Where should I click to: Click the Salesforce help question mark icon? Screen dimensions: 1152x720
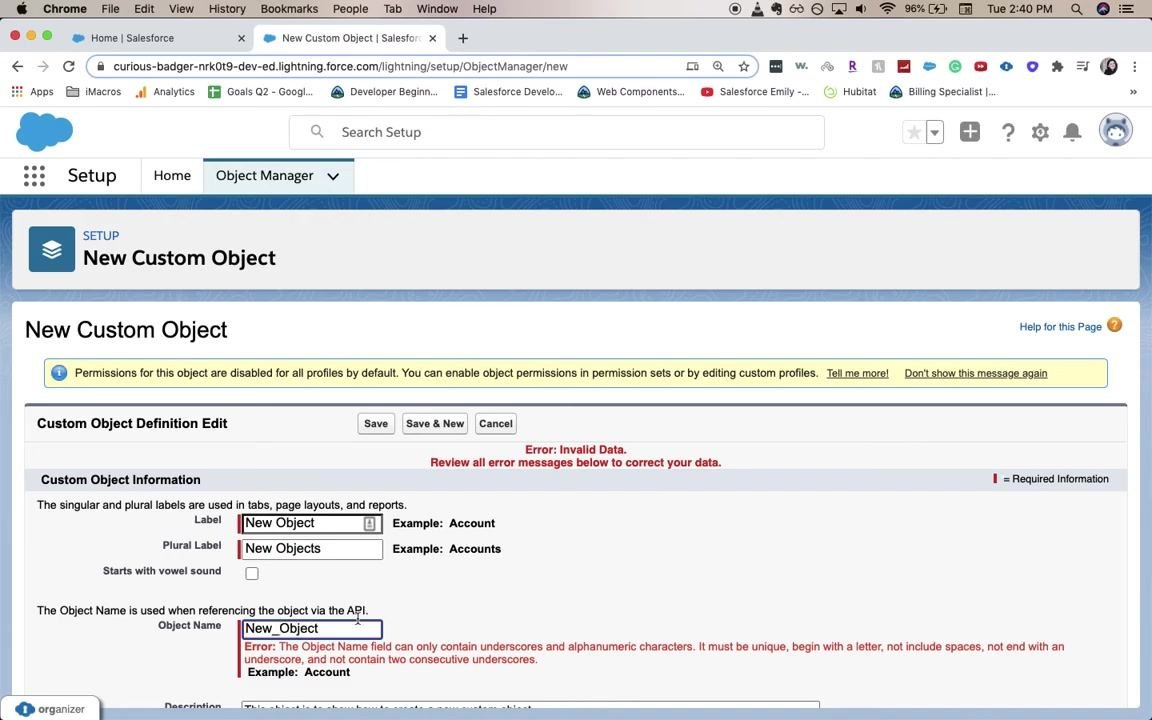(1008, 132)
